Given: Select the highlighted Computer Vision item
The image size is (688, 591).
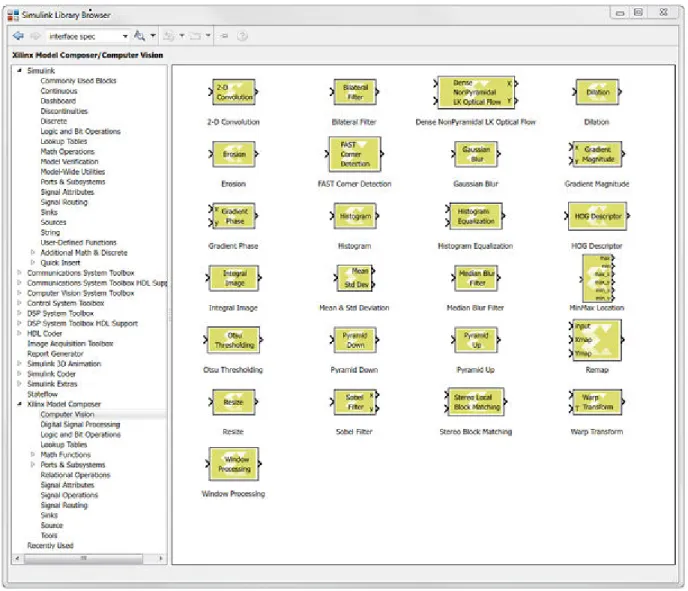Looking at the screenshot, I should tap(68, 414).
